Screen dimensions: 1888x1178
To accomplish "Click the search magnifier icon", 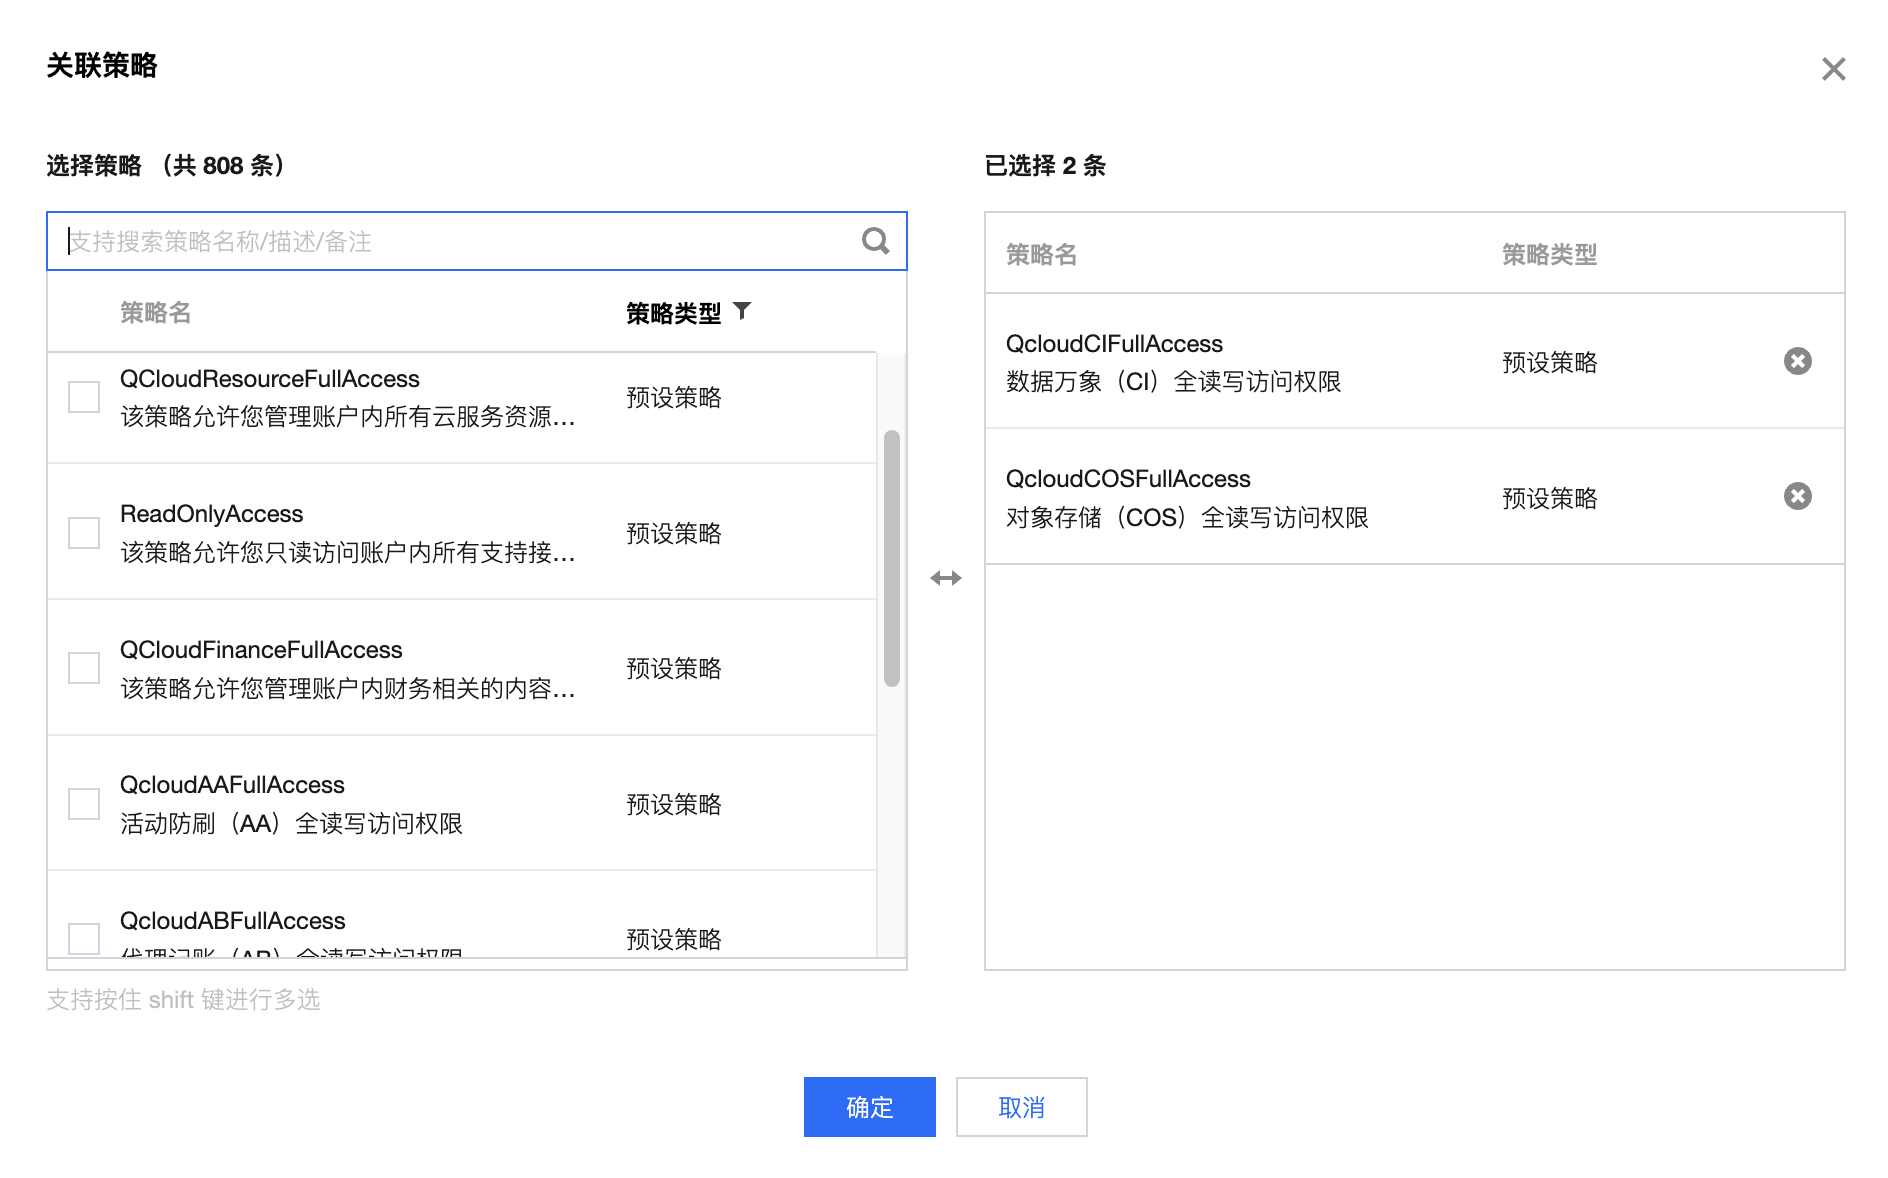I will pyautogui.click(x=875, y=241).
